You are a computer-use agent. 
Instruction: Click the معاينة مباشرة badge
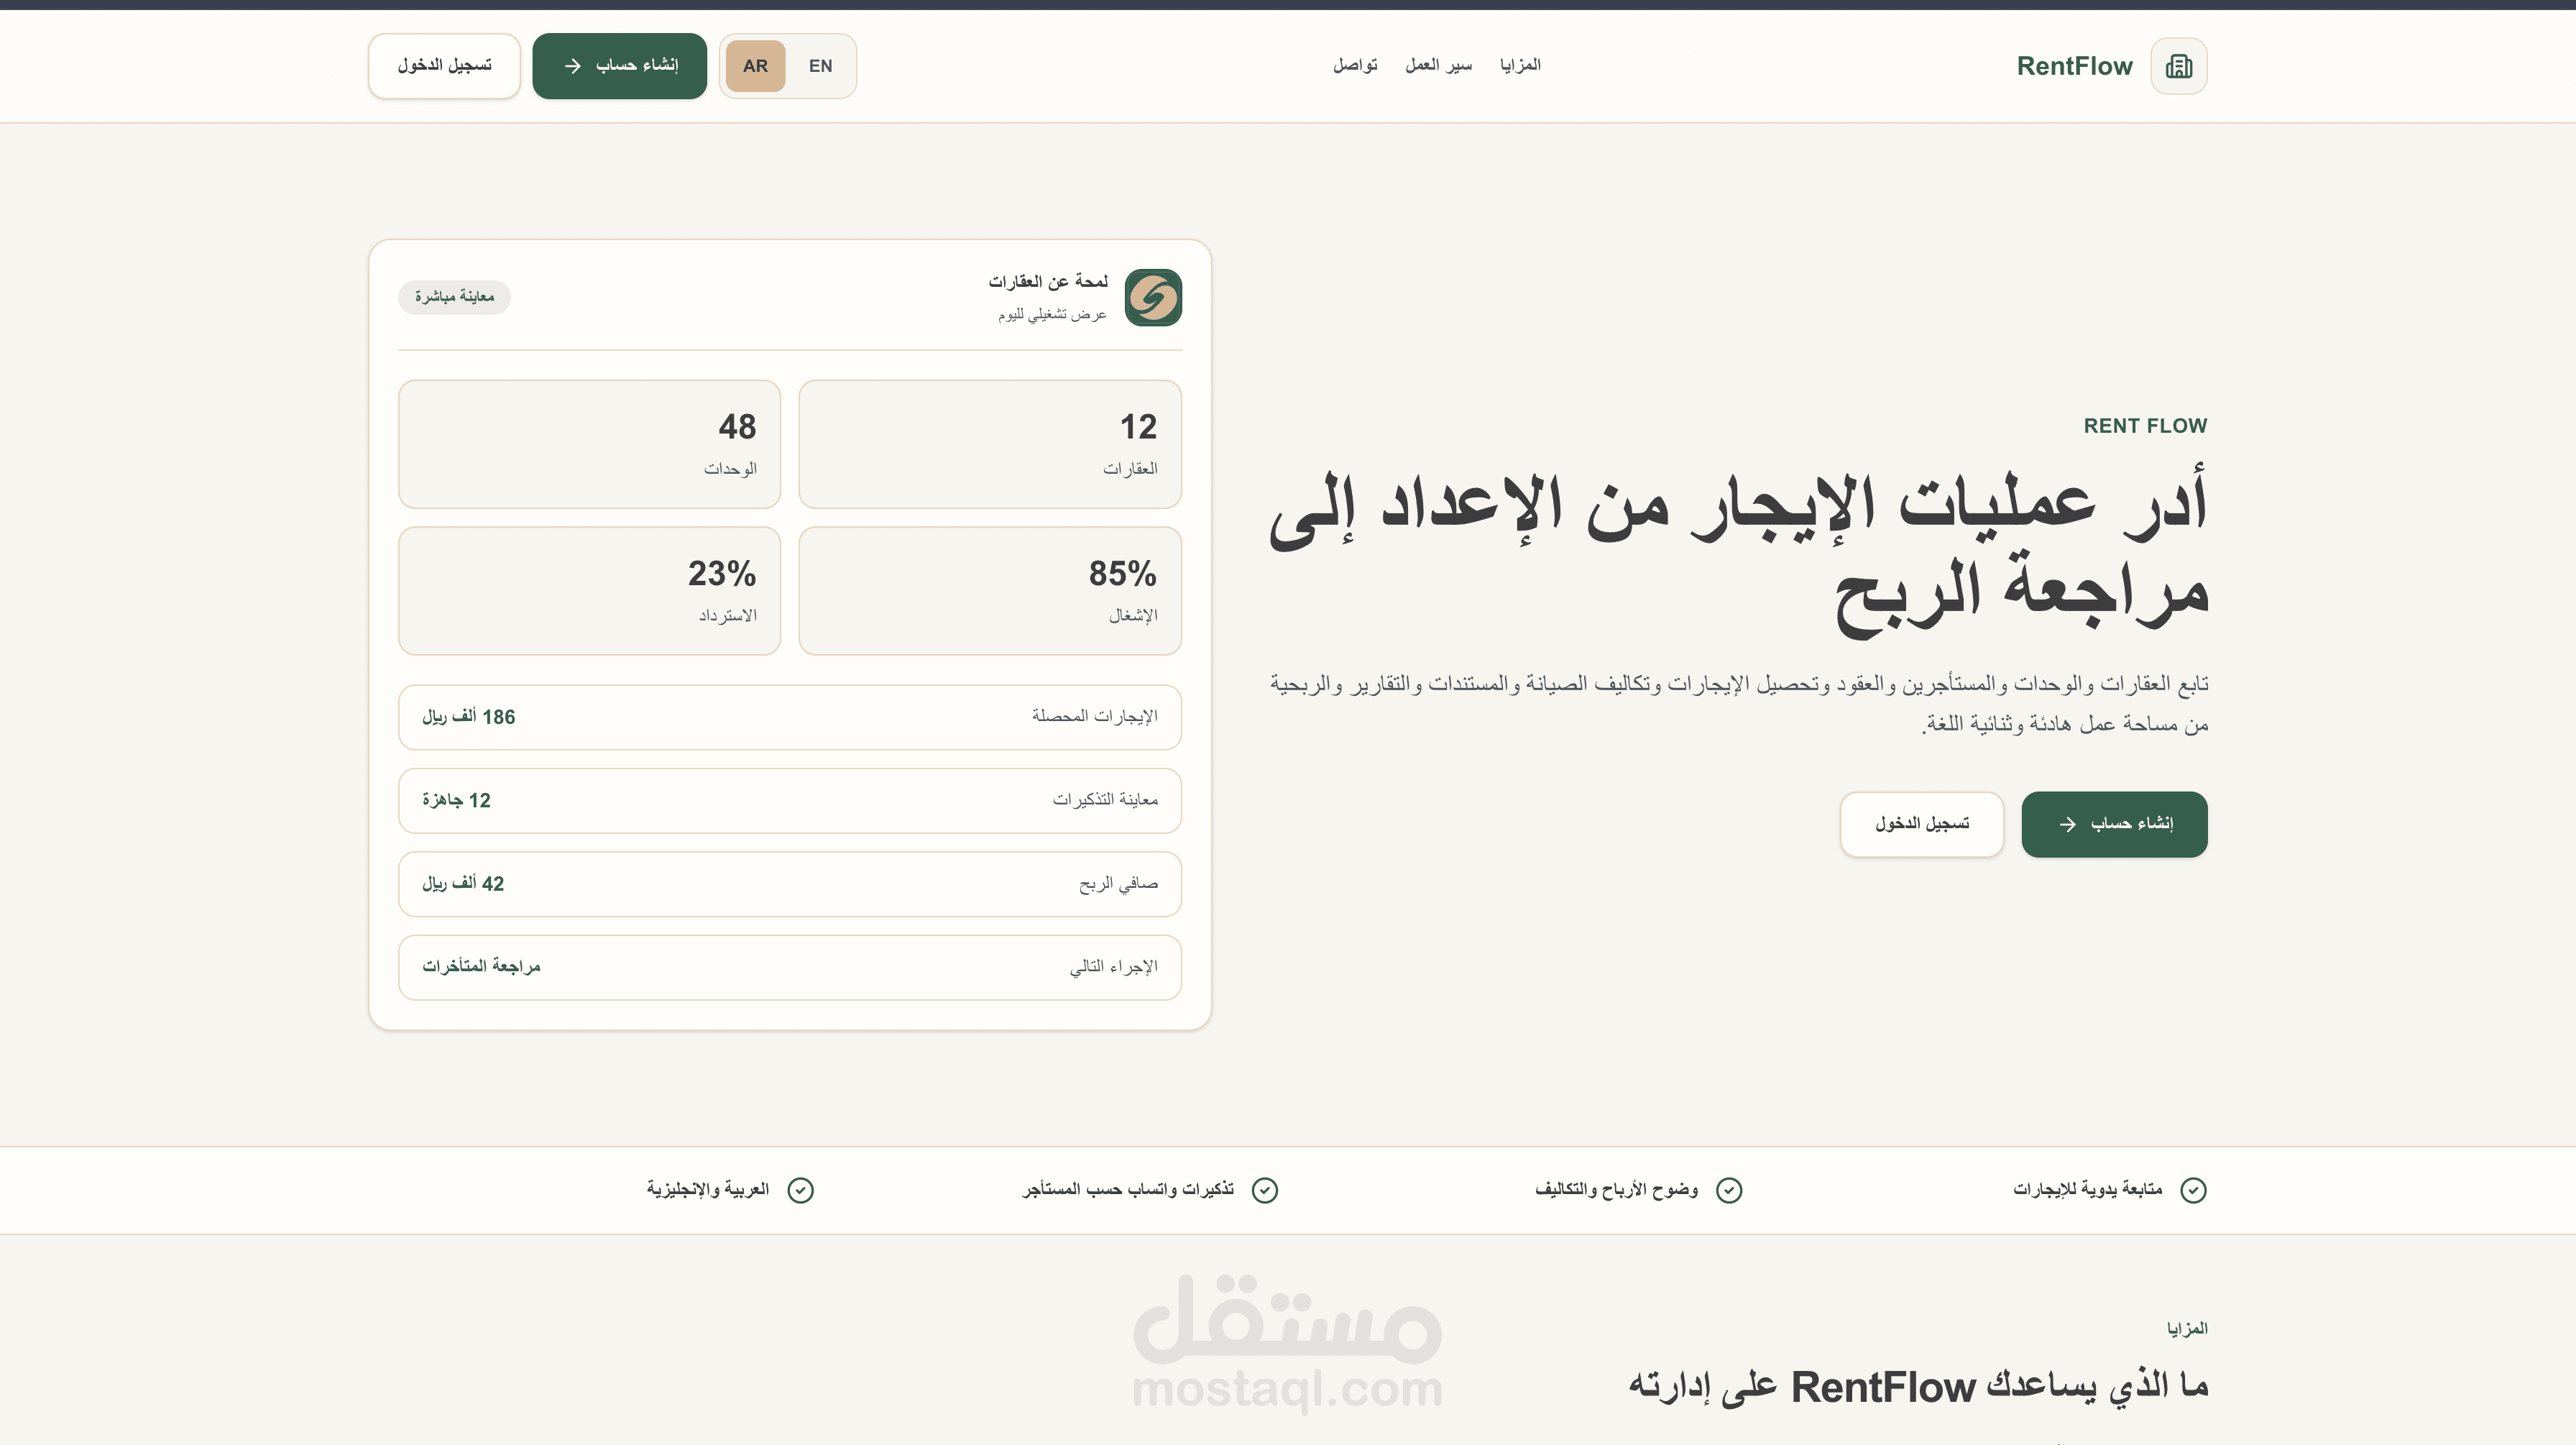(454, 297)
